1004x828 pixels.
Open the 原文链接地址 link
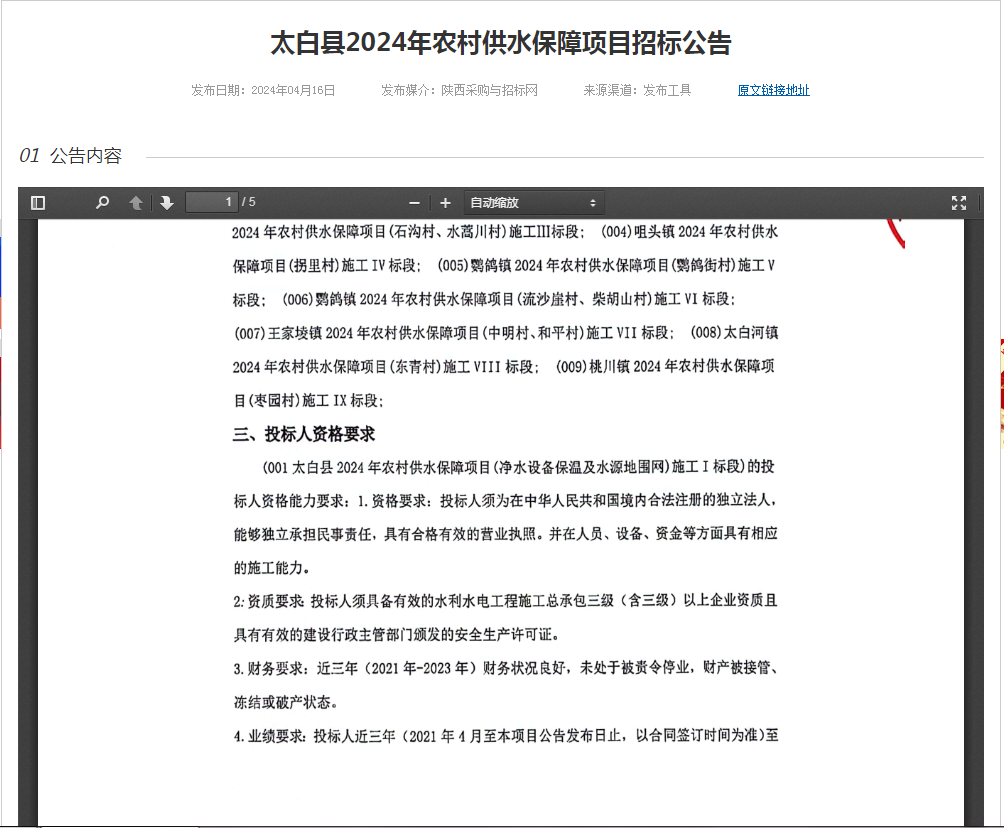773,90
